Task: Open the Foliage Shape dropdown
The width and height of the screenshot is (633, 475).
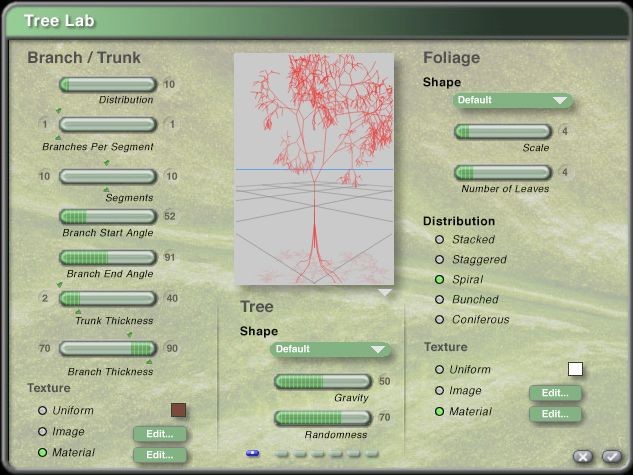Action: coord(512,101)
